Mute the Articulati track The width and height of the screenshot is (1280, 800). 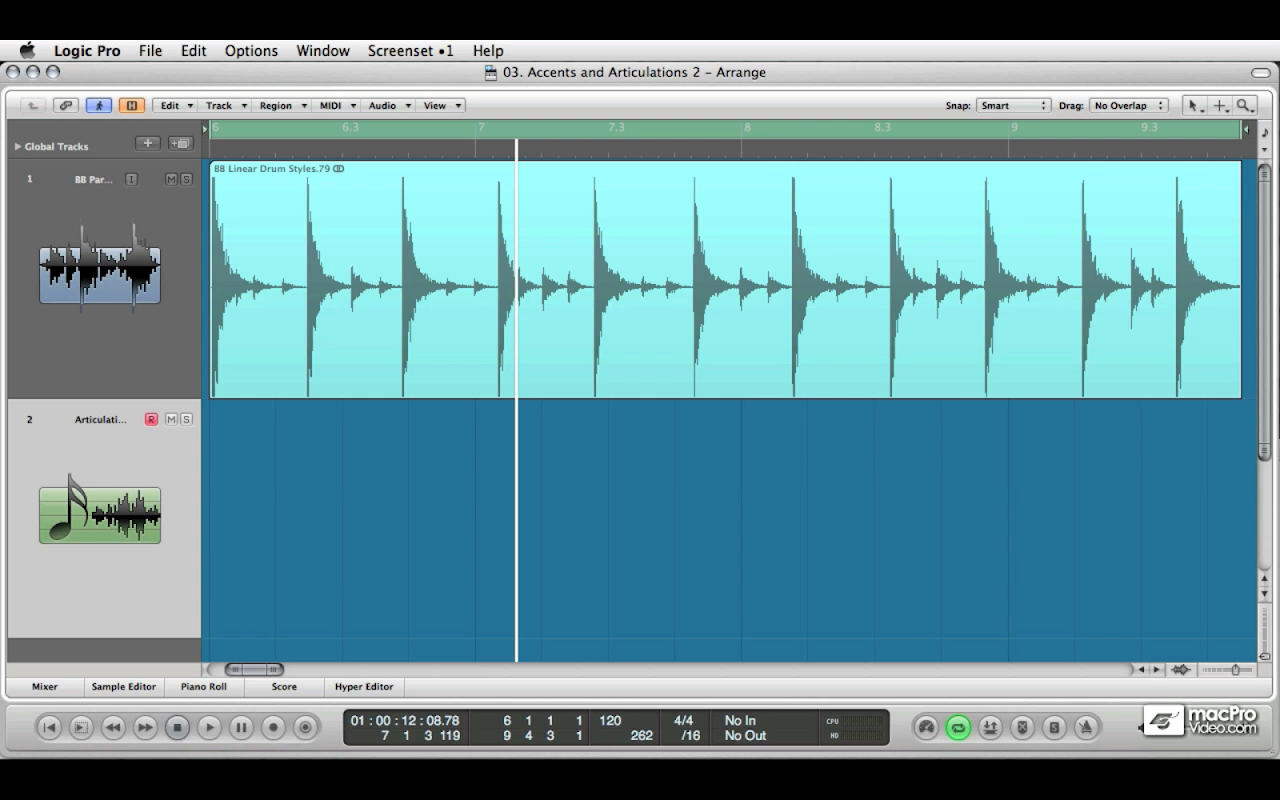tap(171, 419)
